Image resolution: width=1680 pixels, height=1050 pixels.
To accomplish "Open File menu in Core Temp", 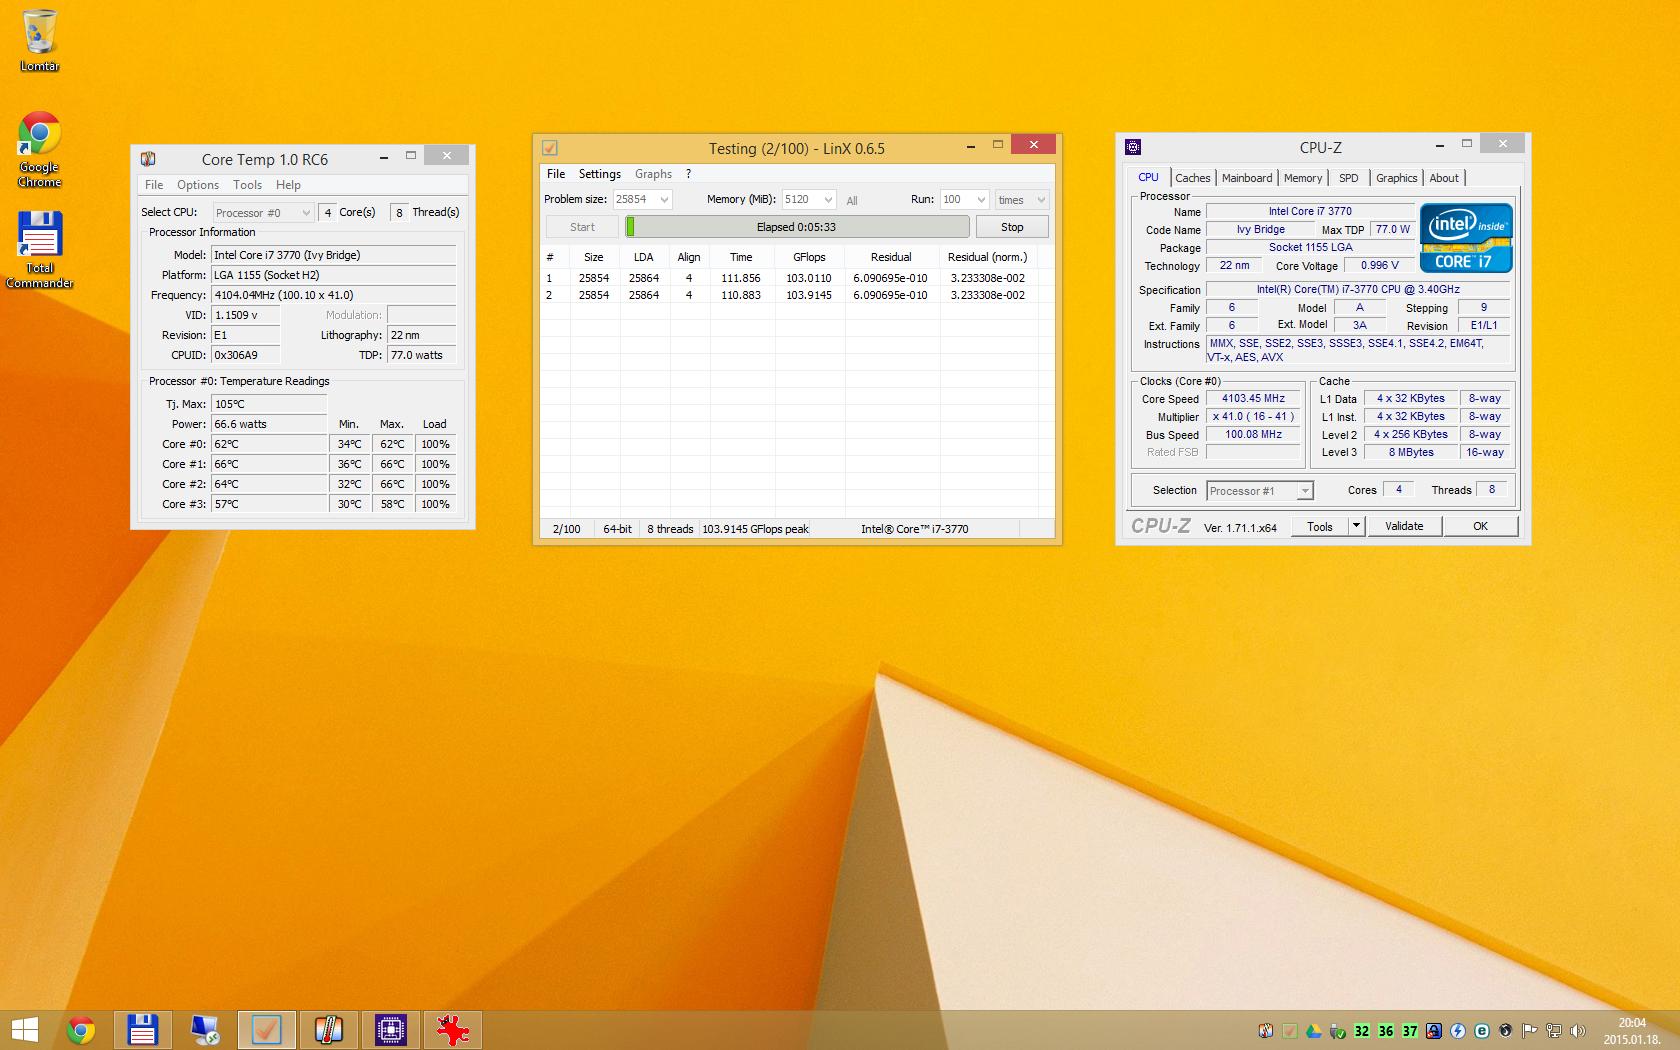I will [154, 185].
